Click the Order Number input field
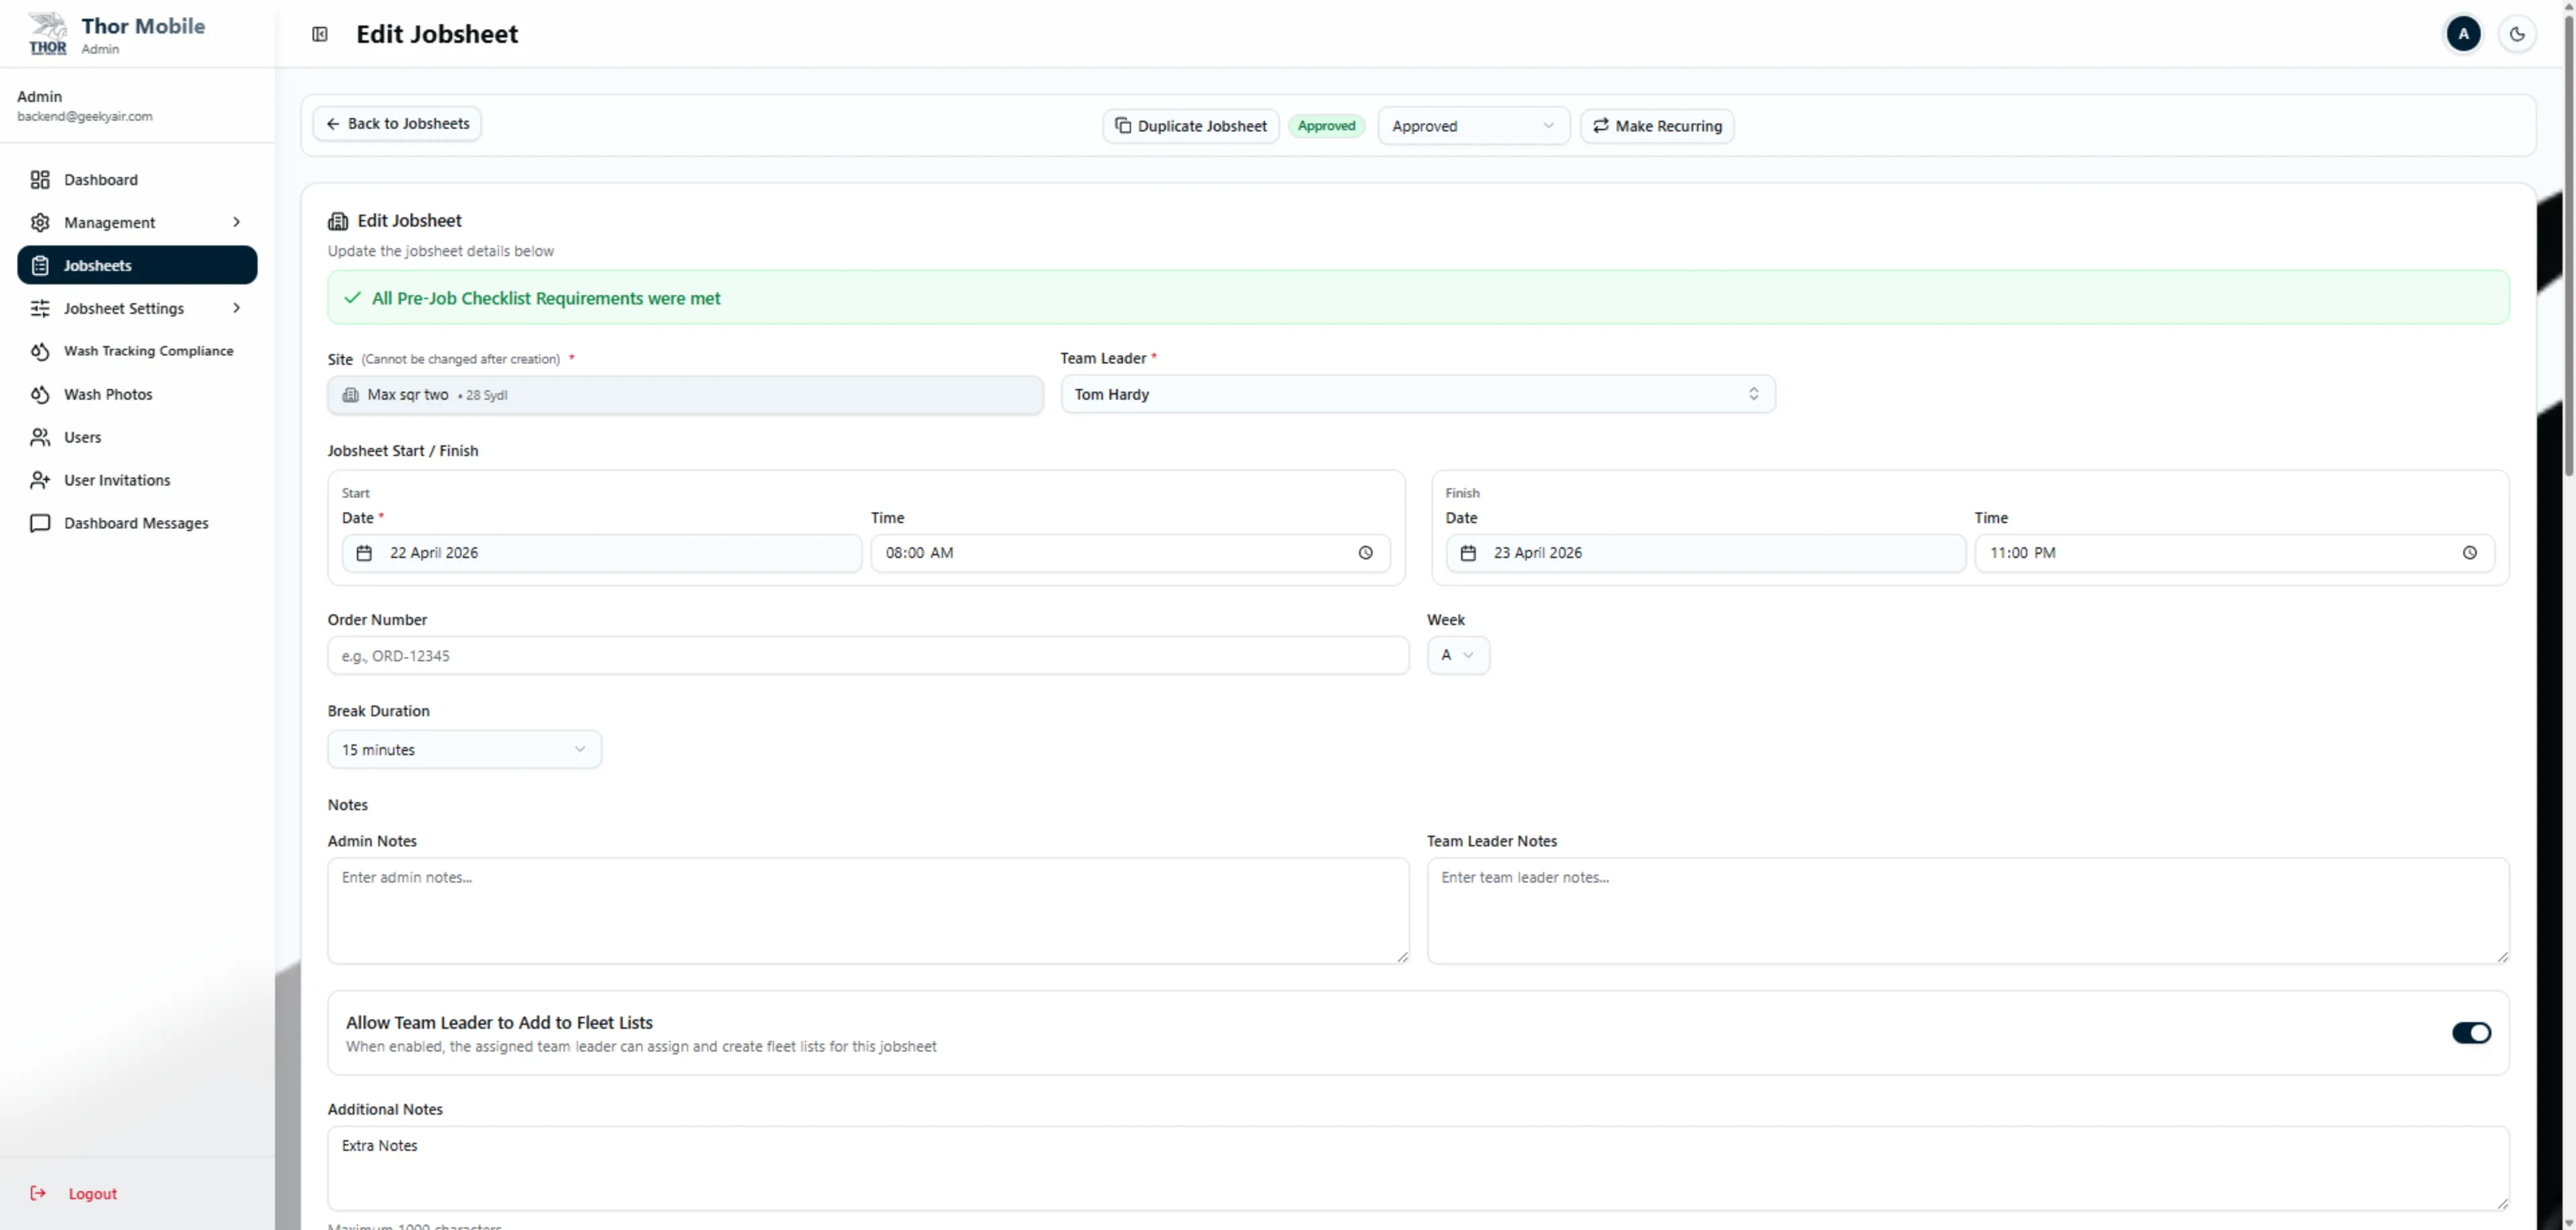2576x1230 pixels. coord(868,656)
